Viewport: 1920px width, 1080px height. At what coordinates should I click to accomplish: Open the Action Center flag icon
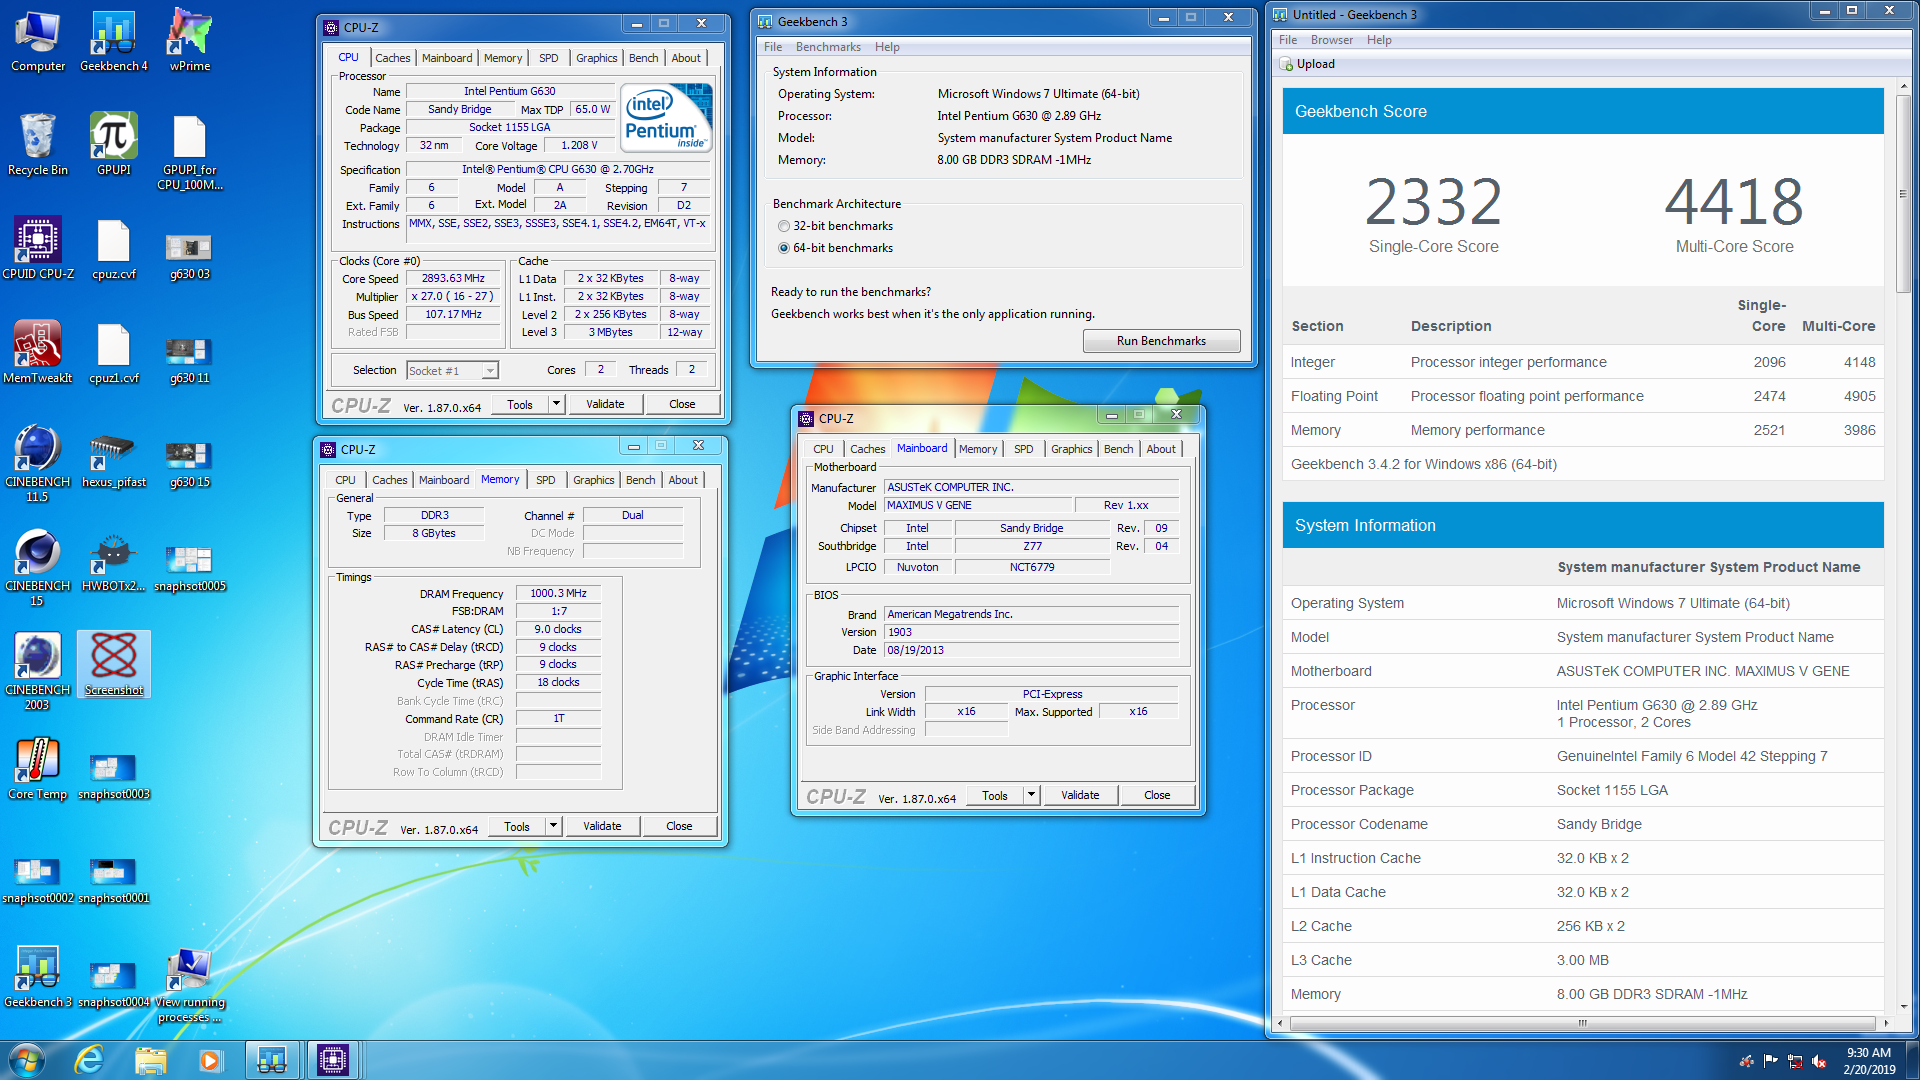(x=1771, y=1061)
